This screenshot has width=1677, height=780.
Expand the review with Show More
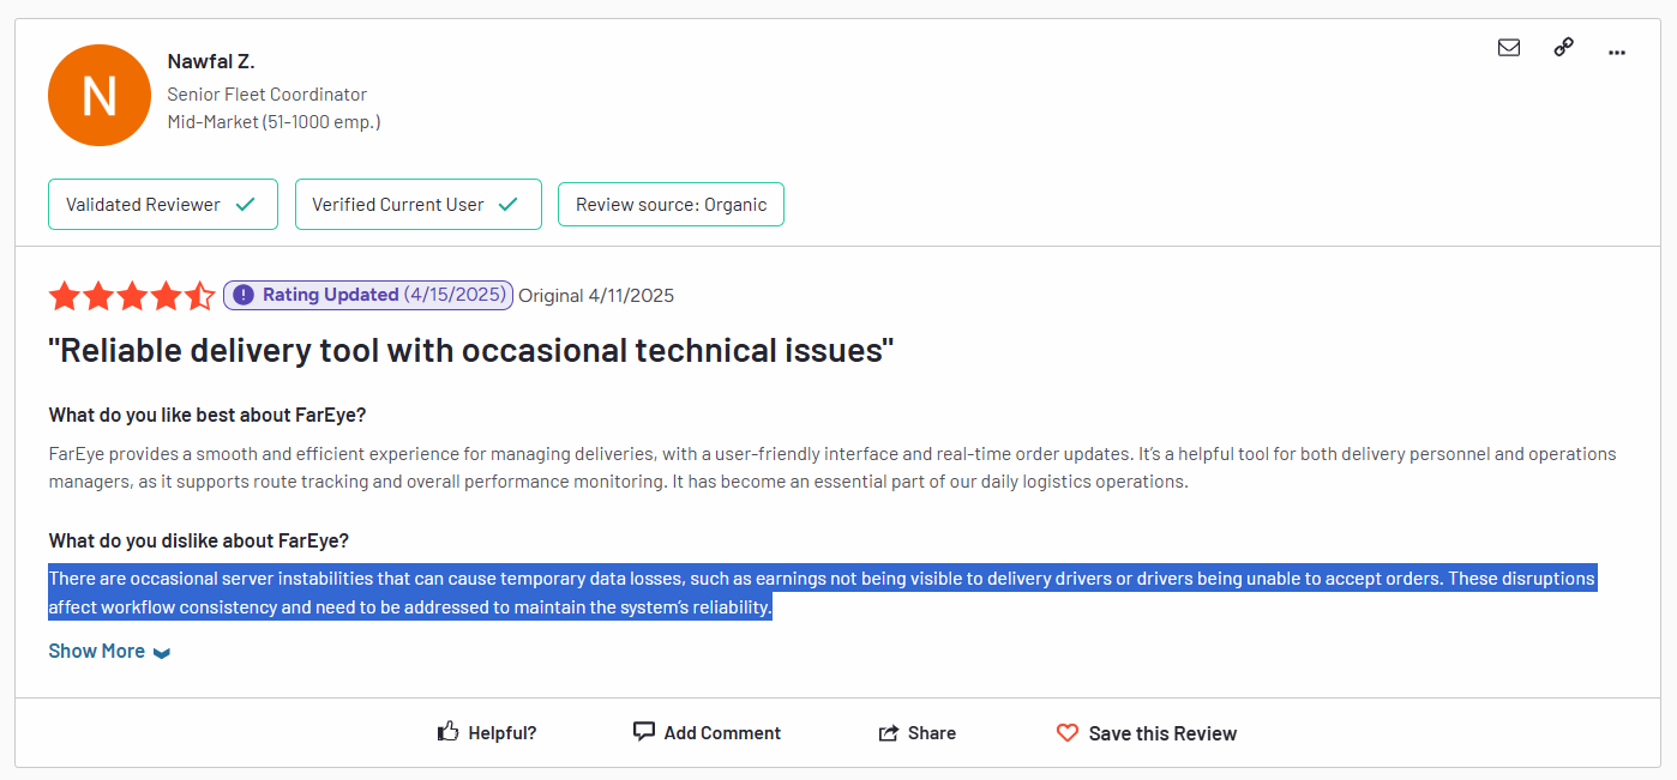109,651
